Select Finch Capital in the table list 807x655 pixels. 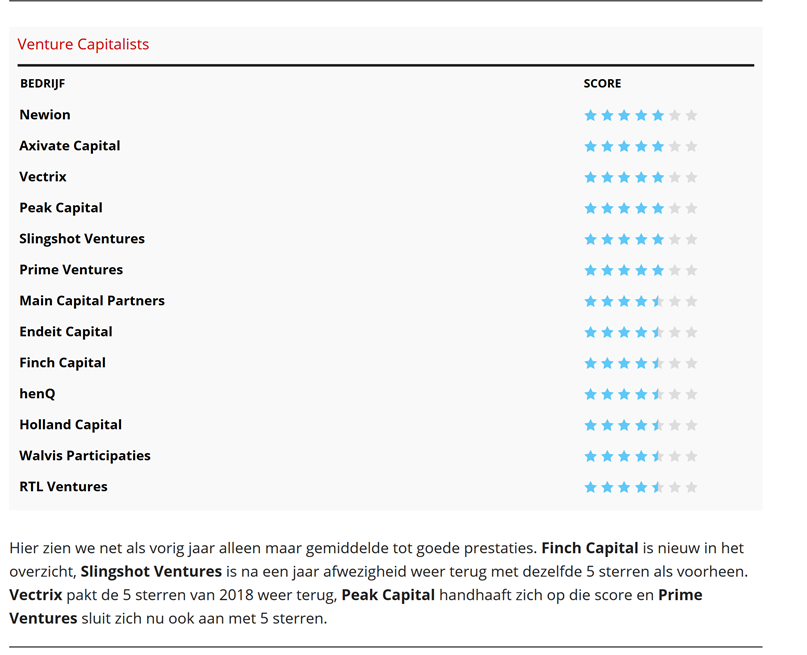click(62, 363)
